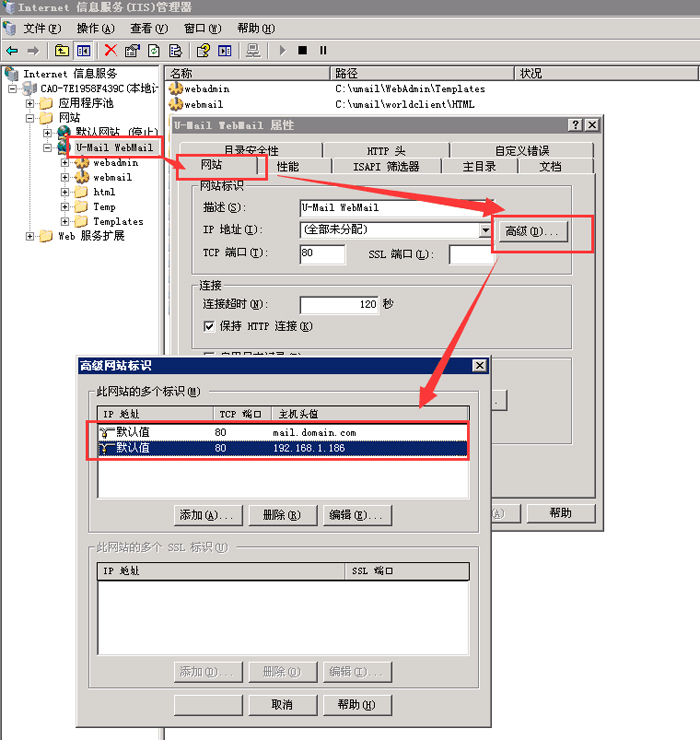Click the 取消 button

(282, 705)
